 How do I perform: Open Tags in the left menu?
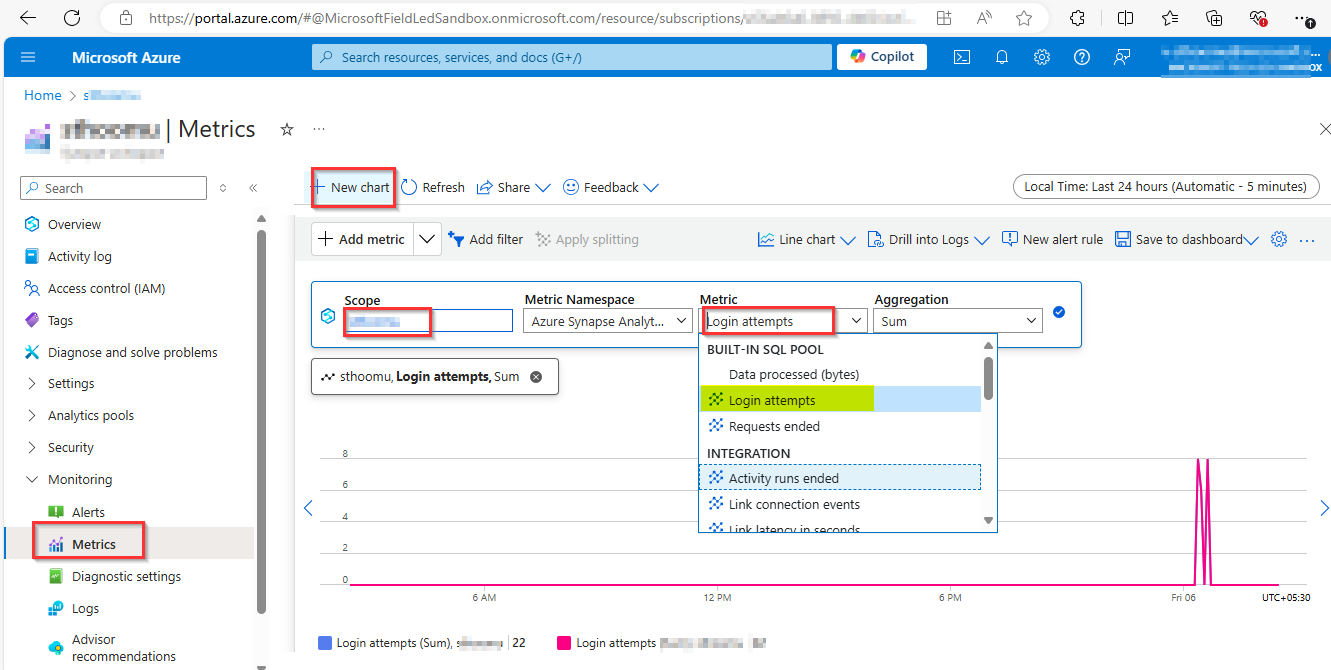pos(61,320)
